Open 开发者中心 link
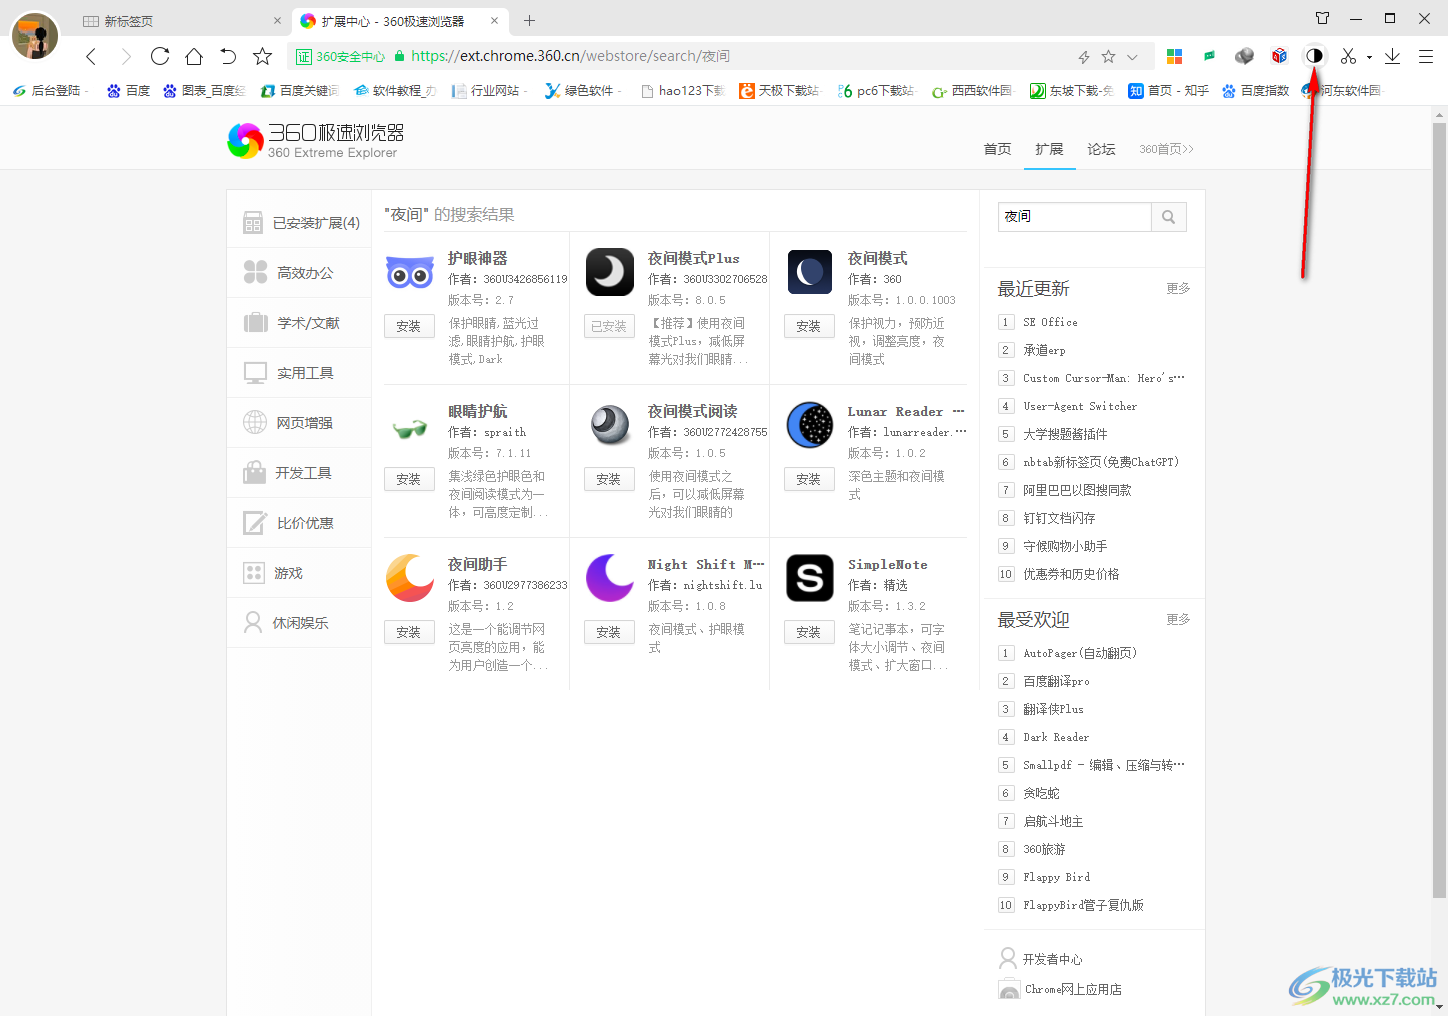This screenshot has height=1016, width=1448. (x=1052, y=959)
